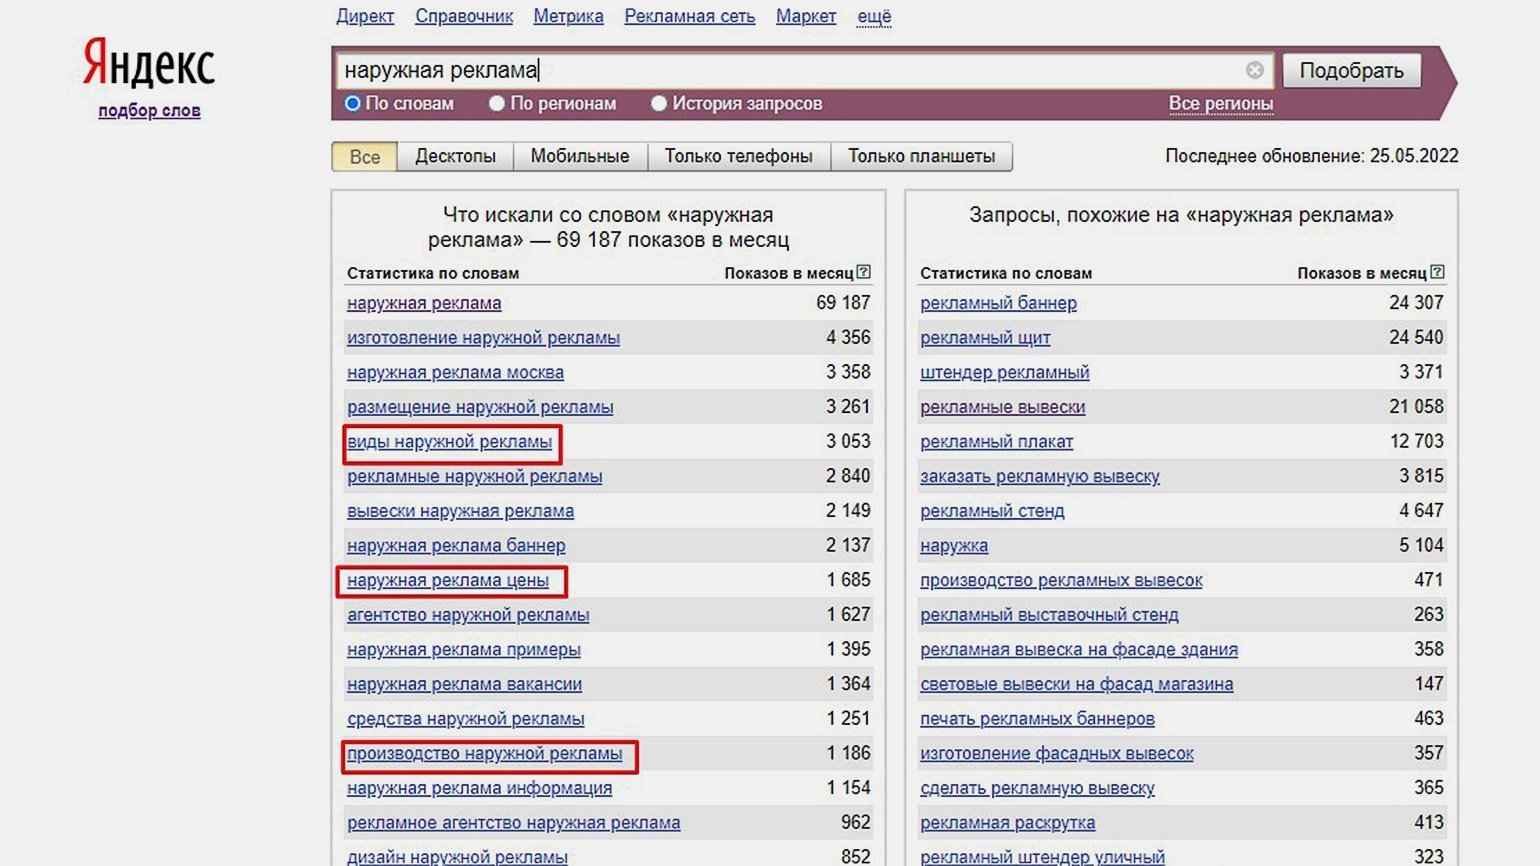Open query 'виды наружной рекламы'
The image size is (1540, 866).
(449, 442)
